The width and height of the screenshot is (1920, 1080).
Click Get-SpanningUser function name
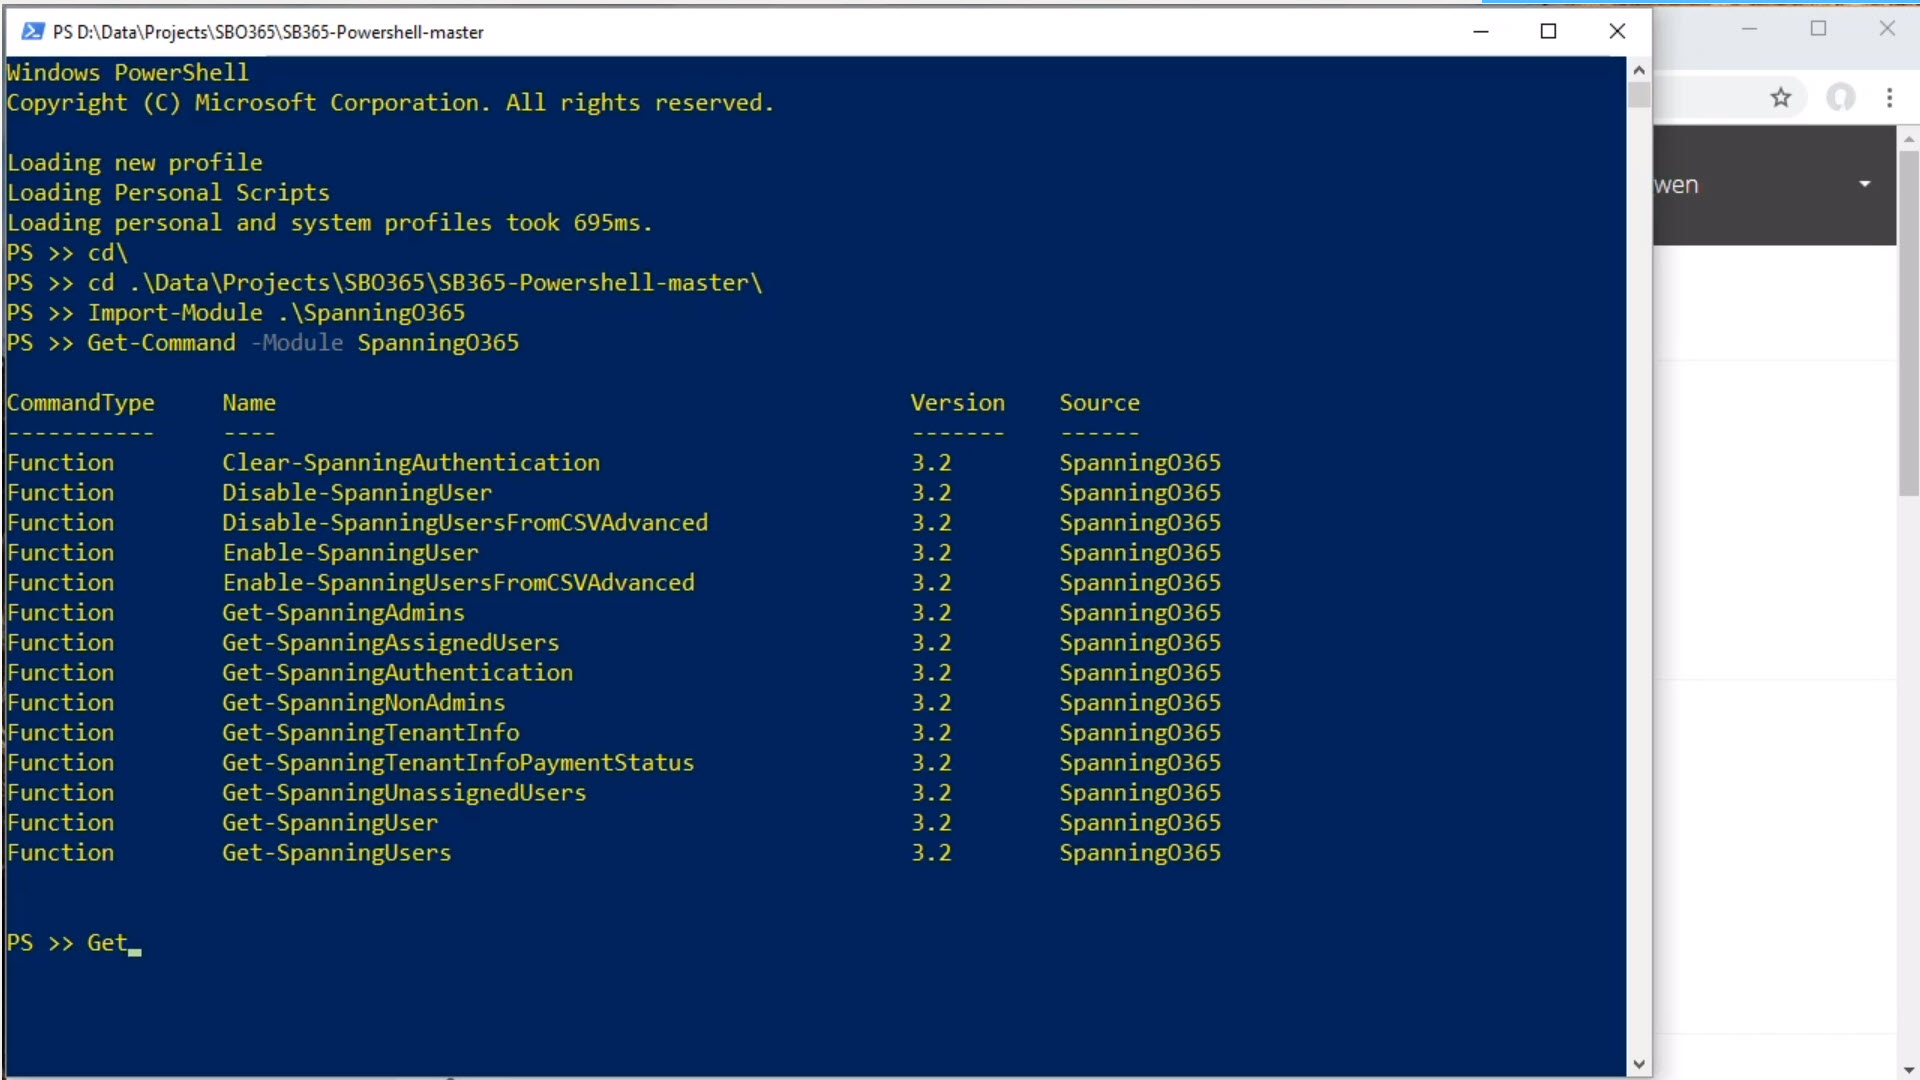point(330,823)
